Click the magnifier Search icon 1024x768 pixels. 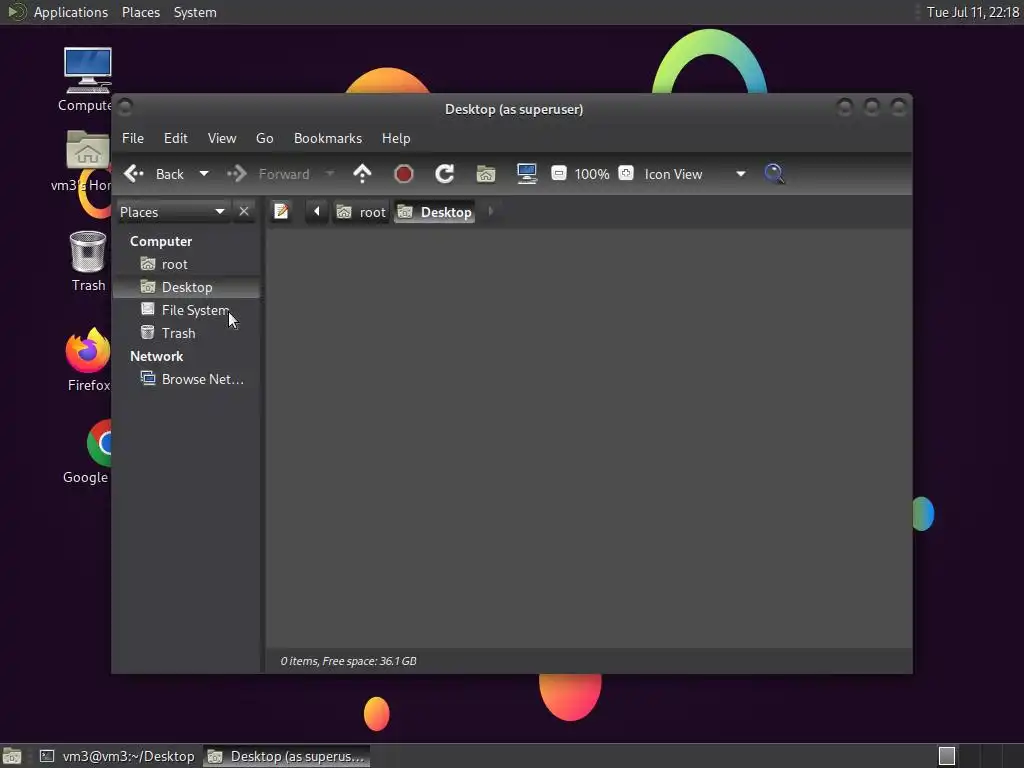pos(774,174)
